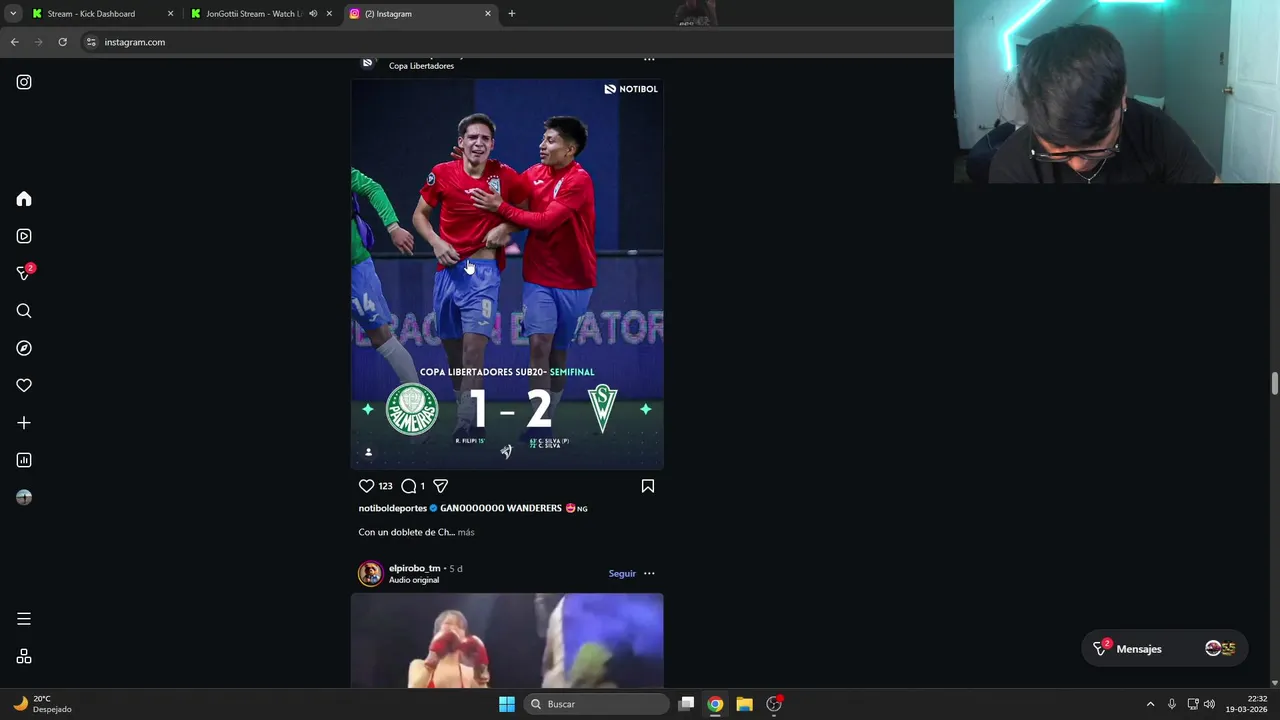Open comments on the Wanderers post
Image resolution: width=1280 pixels, height=720 pixels.
[x=408, y=486]
